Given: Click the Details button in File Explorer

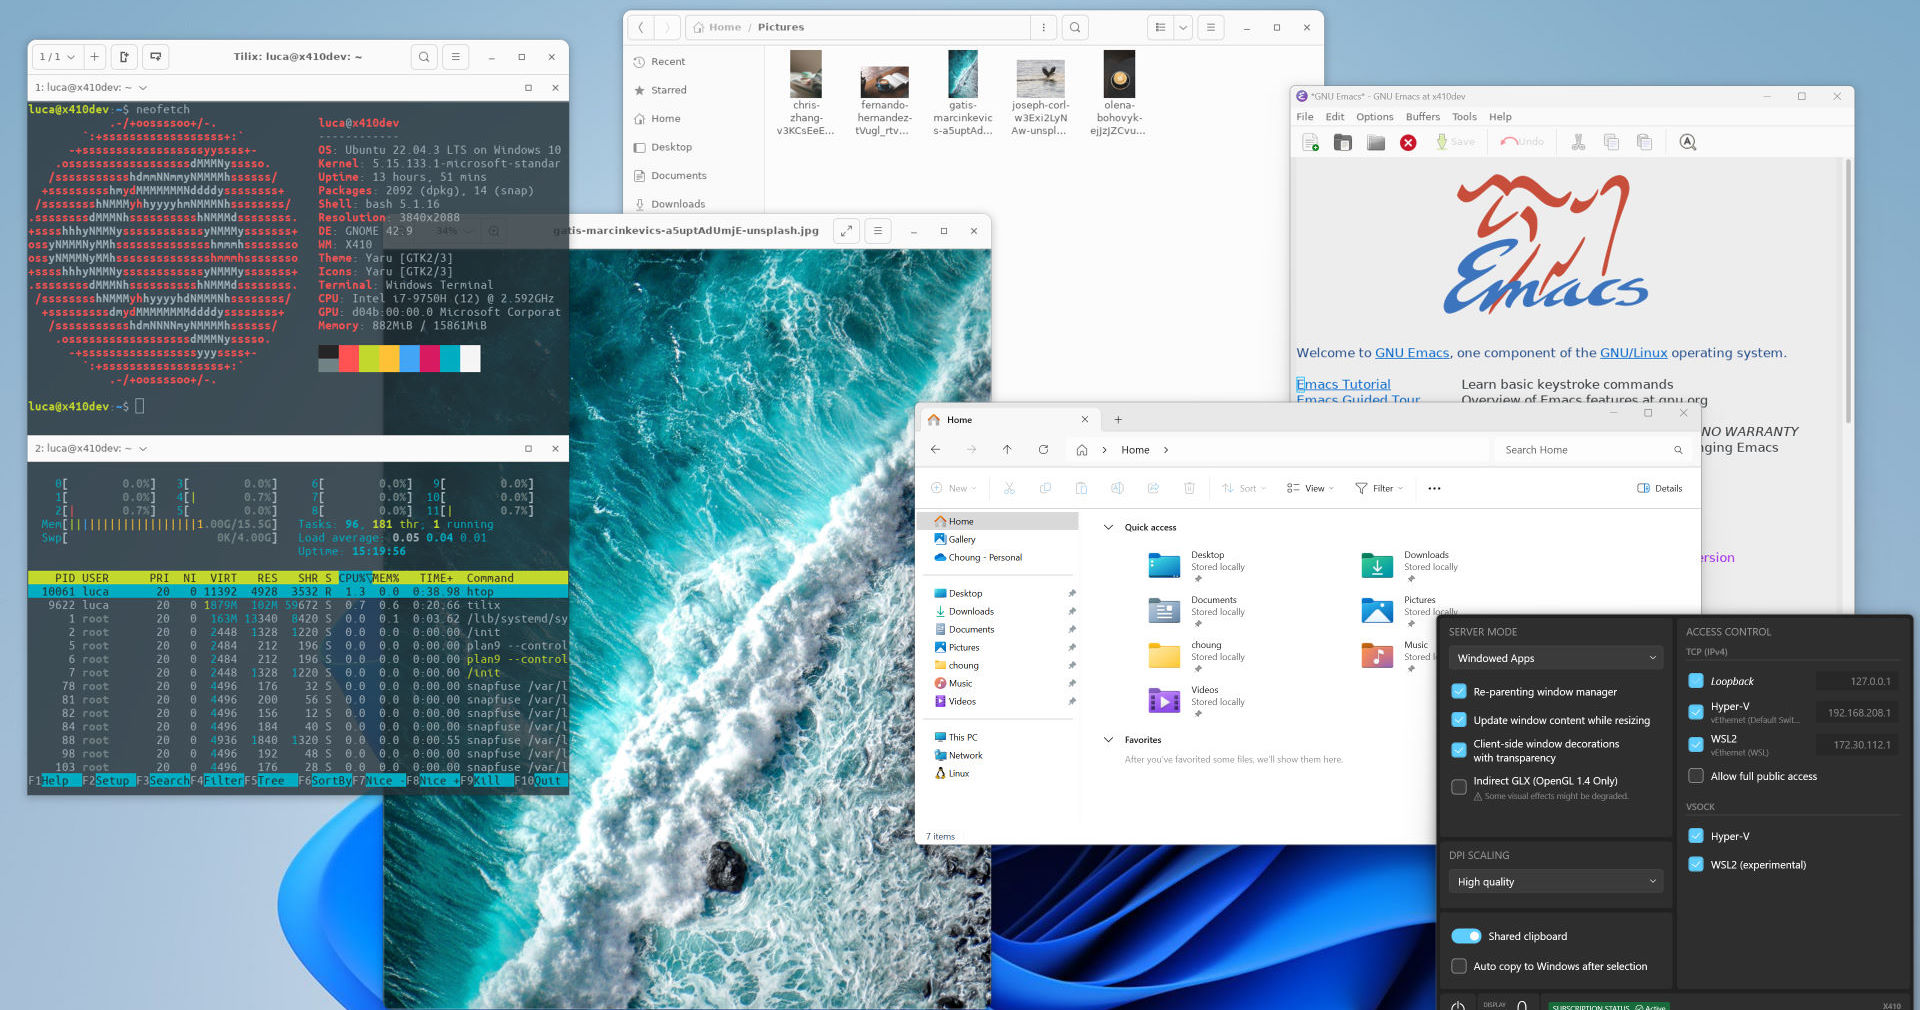Looking at the screenshot, I should point(1660,489).
